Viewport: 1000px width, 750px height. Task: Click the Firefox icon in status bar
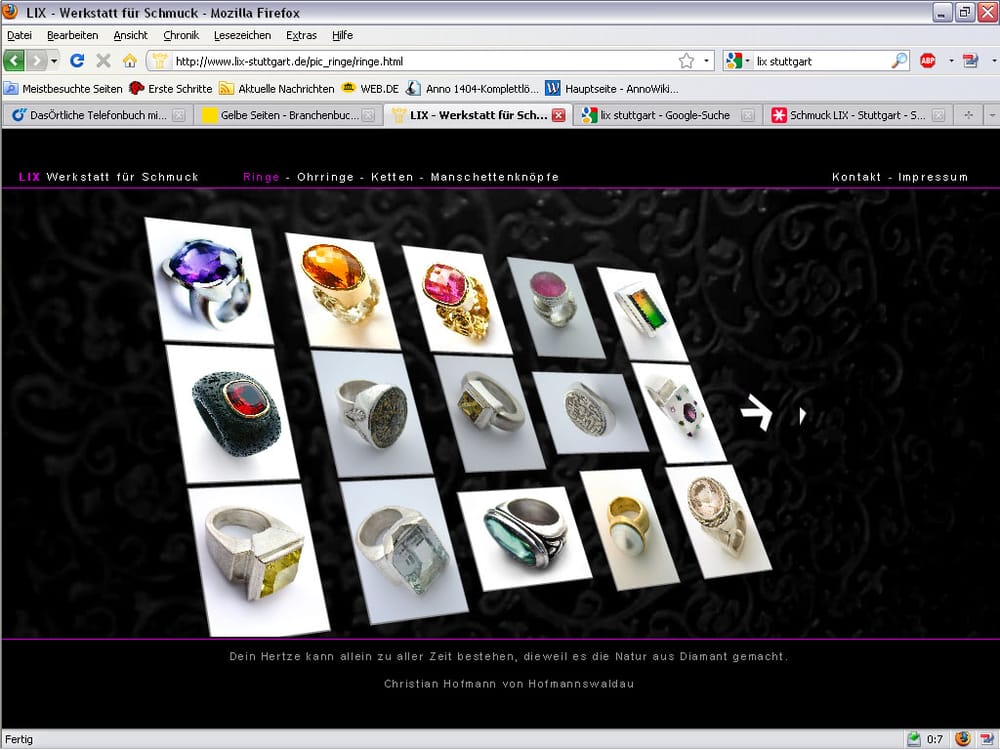click(962, 739)
